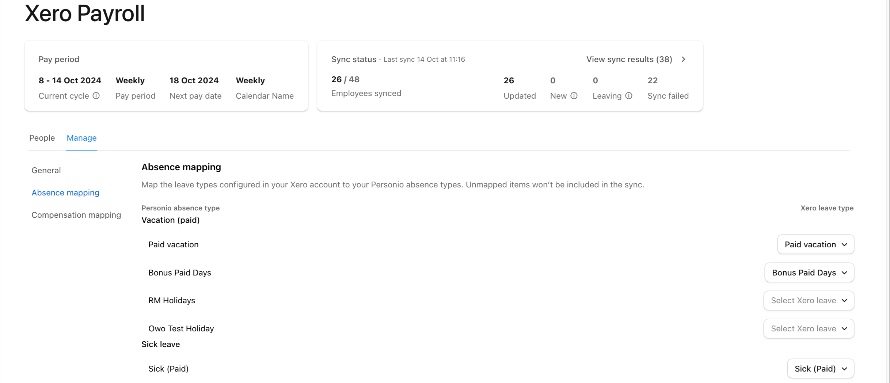Click the arrow next to View sync results

pyautogui.click(x=683, y=59)
